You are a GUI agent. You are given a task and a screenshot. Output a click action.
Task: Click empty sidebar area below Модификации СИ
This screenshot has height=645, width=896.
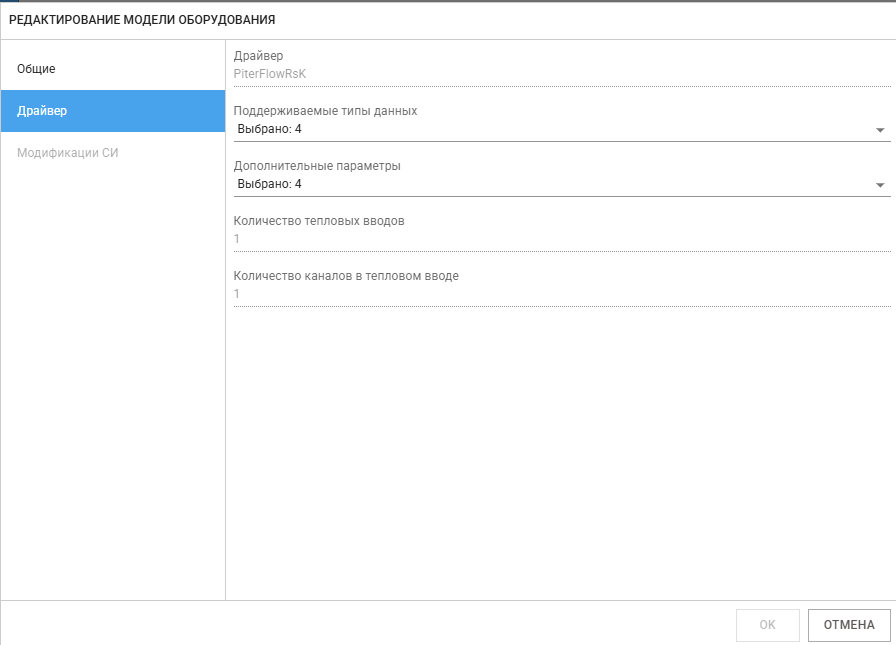click(x=112, y=380)
